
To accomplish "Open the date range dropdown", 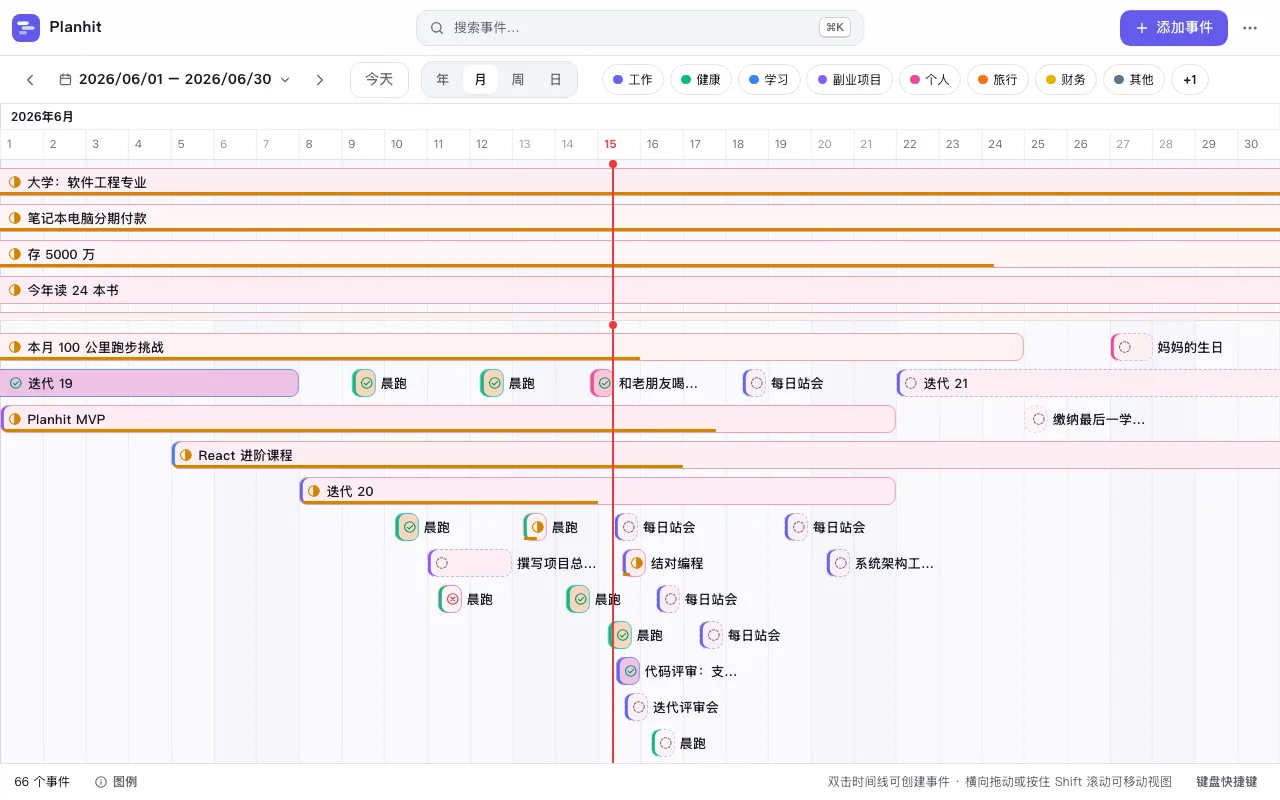I will coord(175,80).
